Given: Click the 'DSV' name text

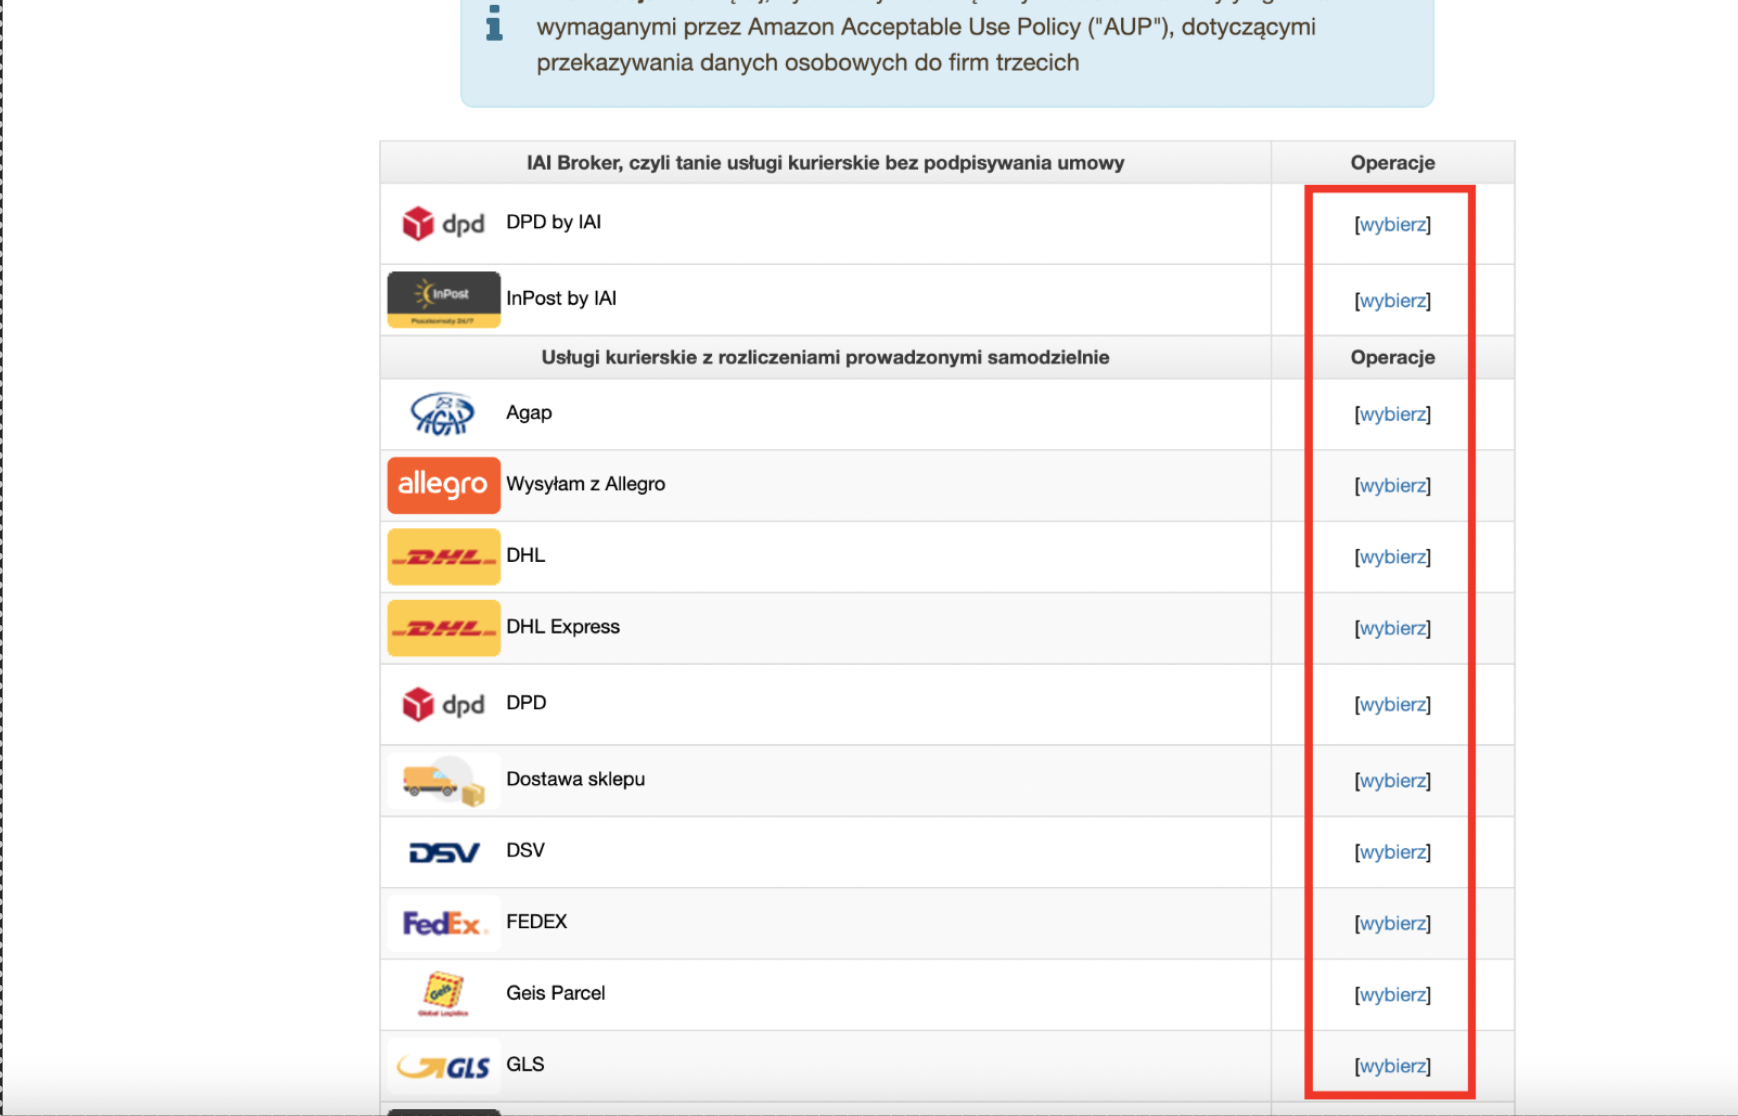Looking at the screenshot, I should [525, 850].
